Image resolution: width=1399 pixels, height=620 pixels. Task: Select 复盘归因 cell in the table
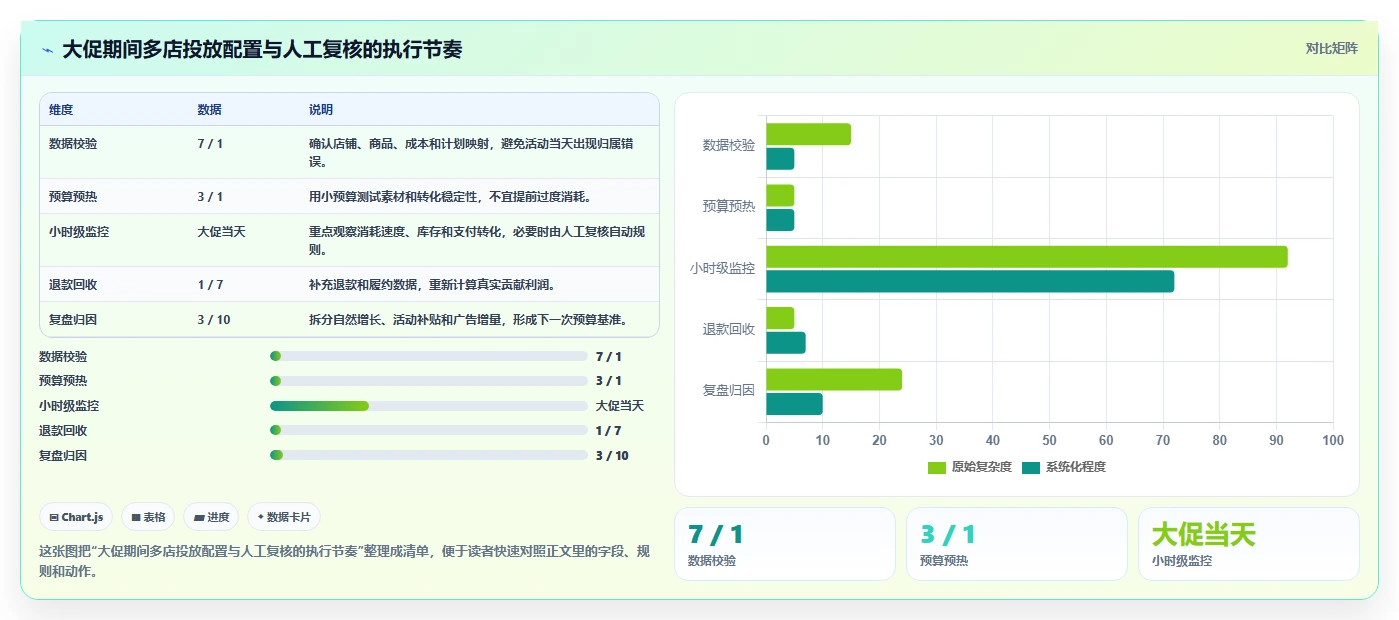coord(73,319)
